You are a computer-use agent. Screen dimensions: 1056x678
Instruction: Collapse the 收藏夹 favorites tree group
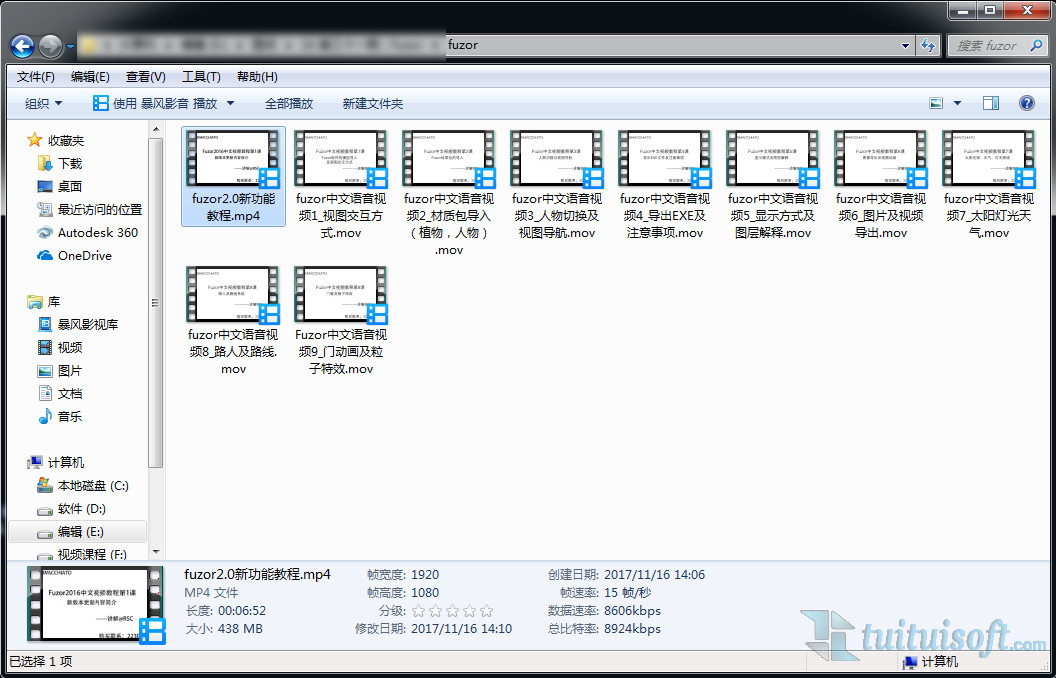18,140
